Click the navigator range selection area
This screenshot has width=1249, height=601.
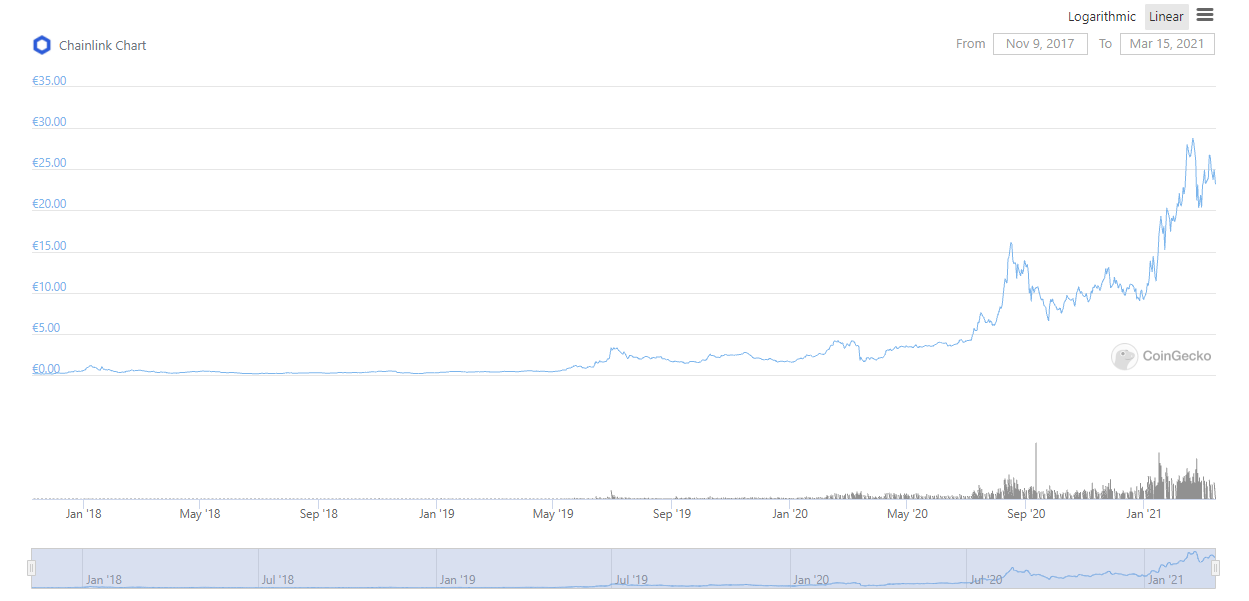[623, 568]
